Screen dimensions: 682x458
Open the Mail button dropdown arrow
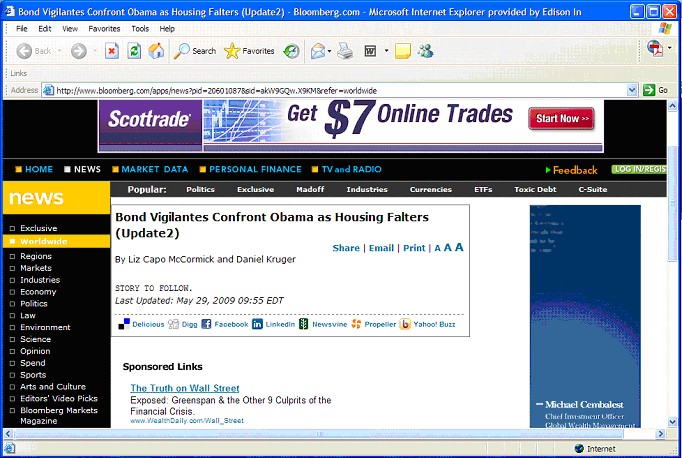(x=329, y=51)
